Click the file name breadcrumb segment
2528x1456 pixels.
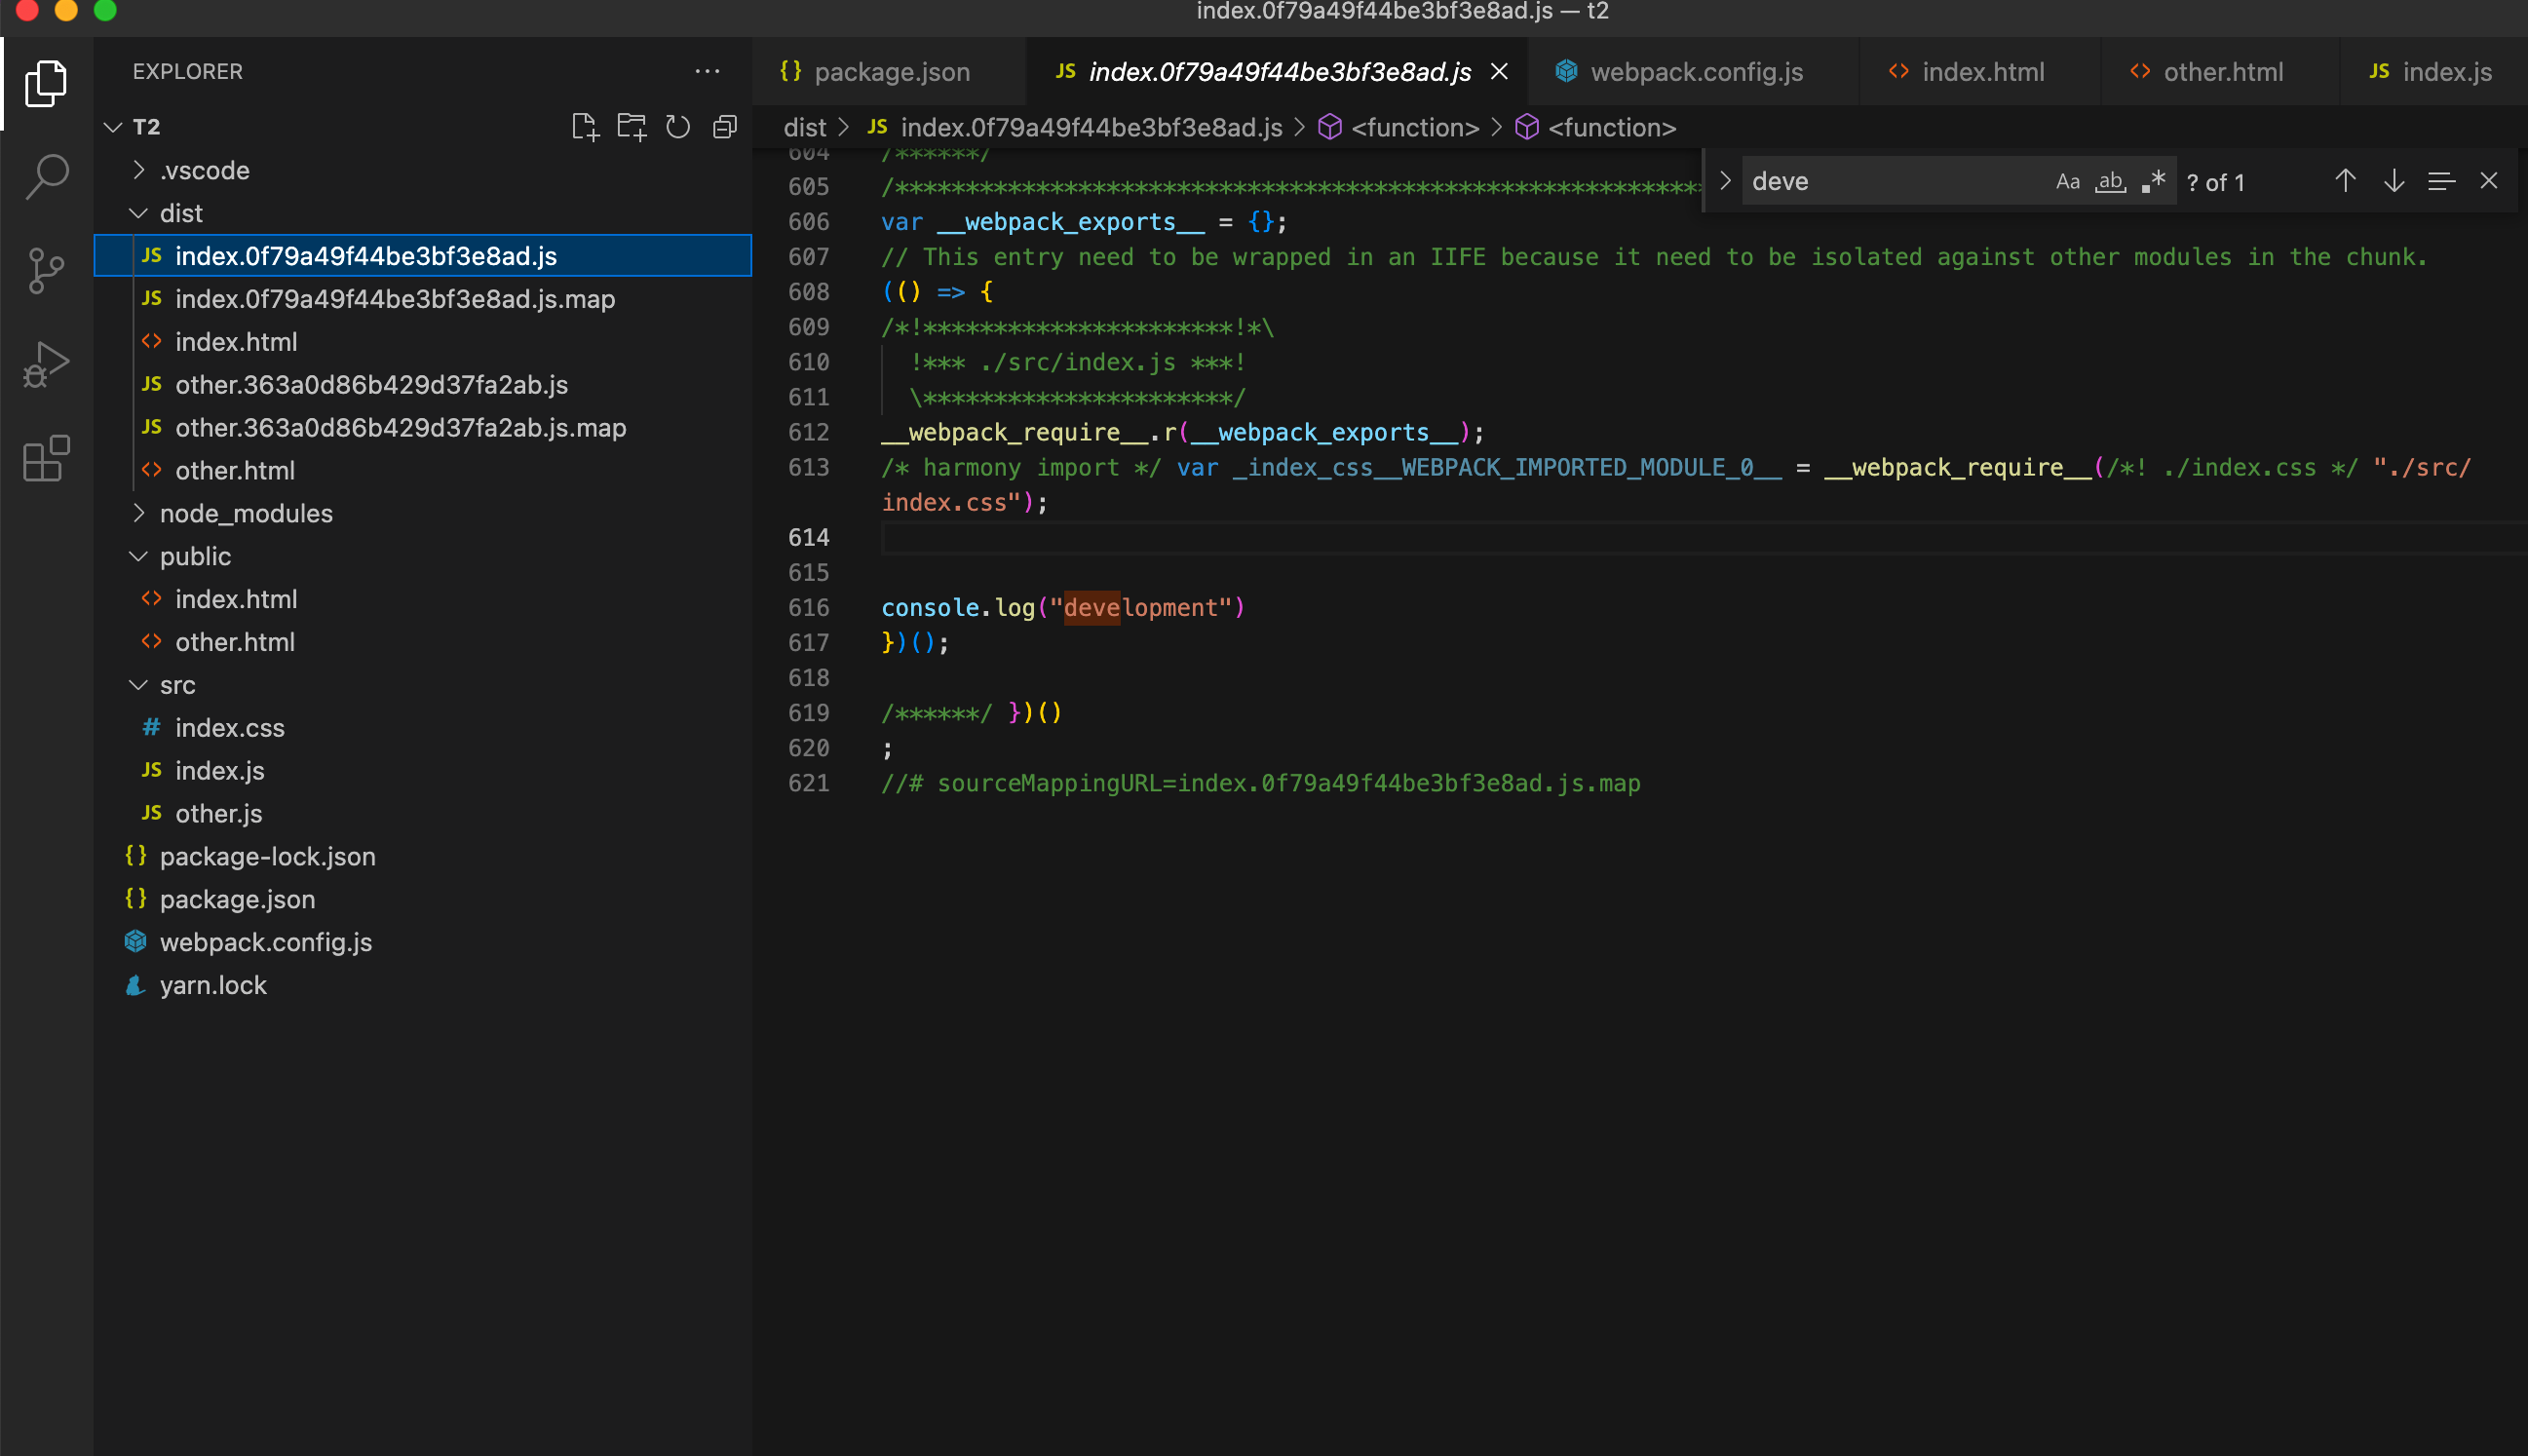pyautogui.click(x=1091, y=128)
